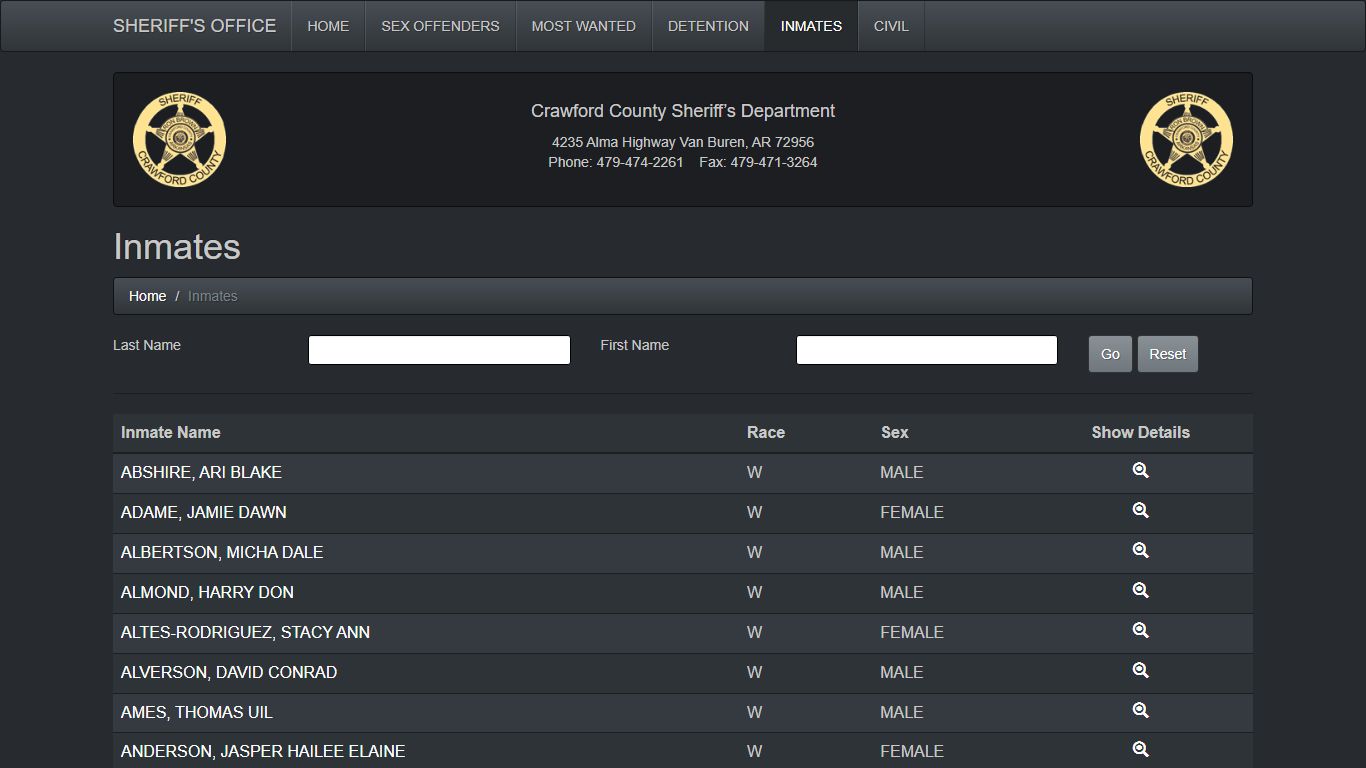
Task: Click MALE in ABSHIRE, ARI BLAKE row
Action: (902, 472)
